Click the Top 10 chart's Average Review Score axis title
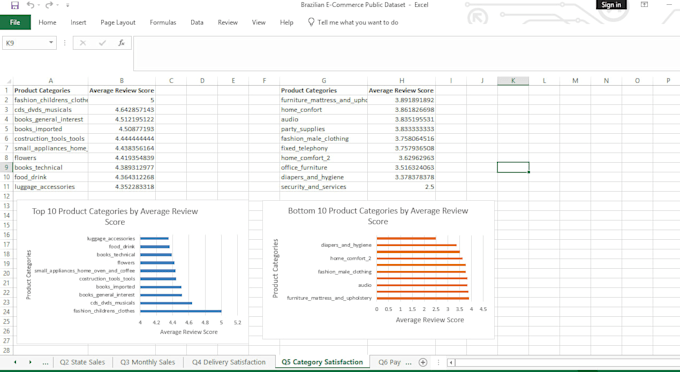 (x=189, y=332)
